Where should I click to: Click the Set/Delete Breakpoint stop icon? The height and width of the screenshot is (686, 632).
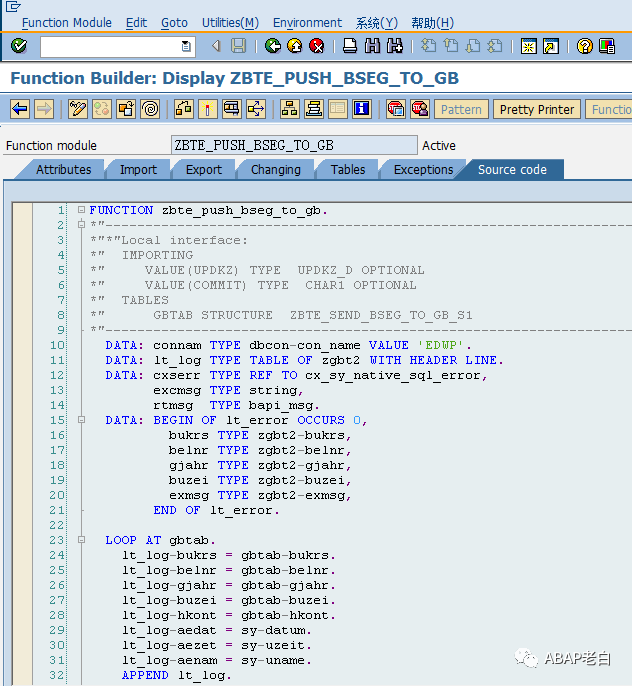396,109
